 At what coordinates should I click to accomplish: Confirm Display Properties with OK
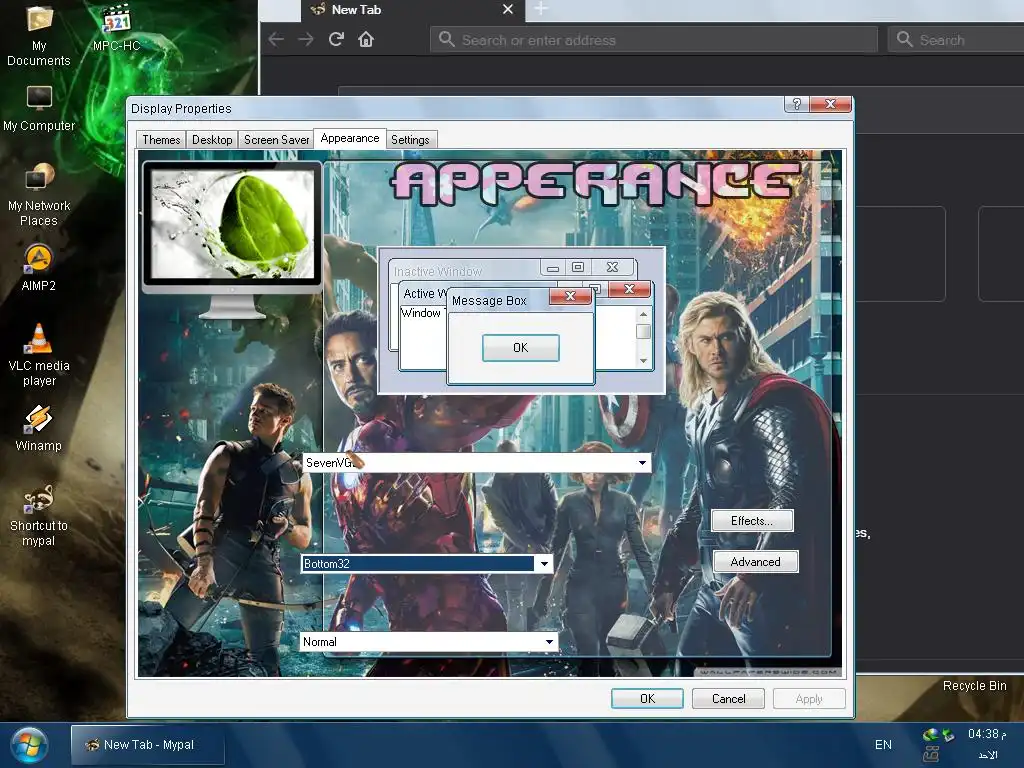(647, 699)
